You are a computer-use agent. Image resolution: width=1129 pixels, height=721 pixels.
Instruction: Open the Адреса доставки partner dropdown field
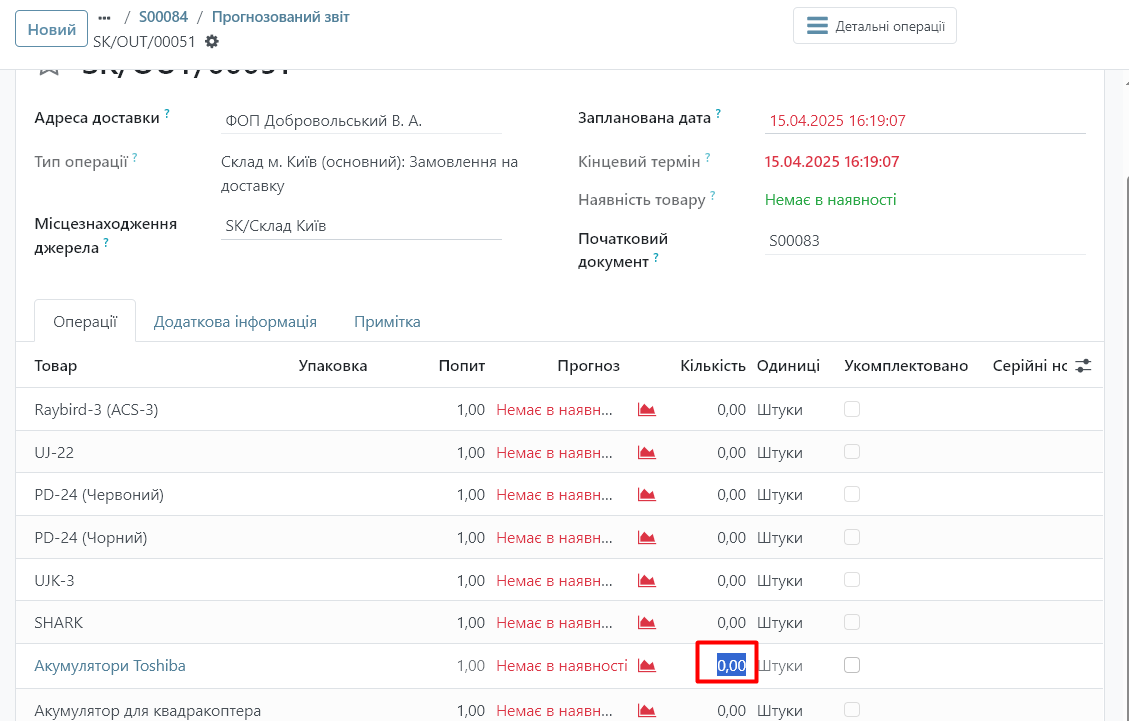[x=360, y=121]
